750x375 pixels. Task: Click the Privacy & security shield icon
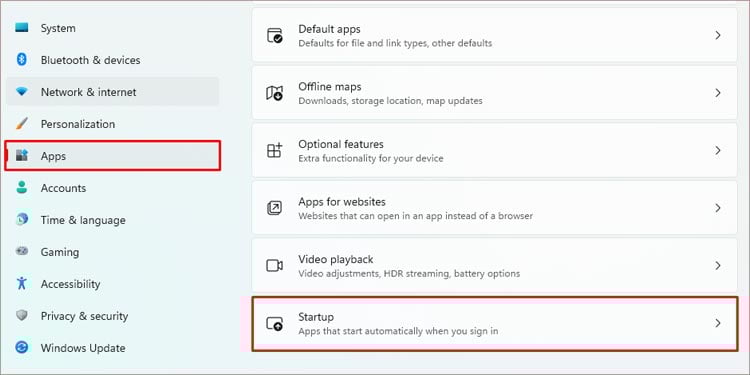[x=22, y=316]
